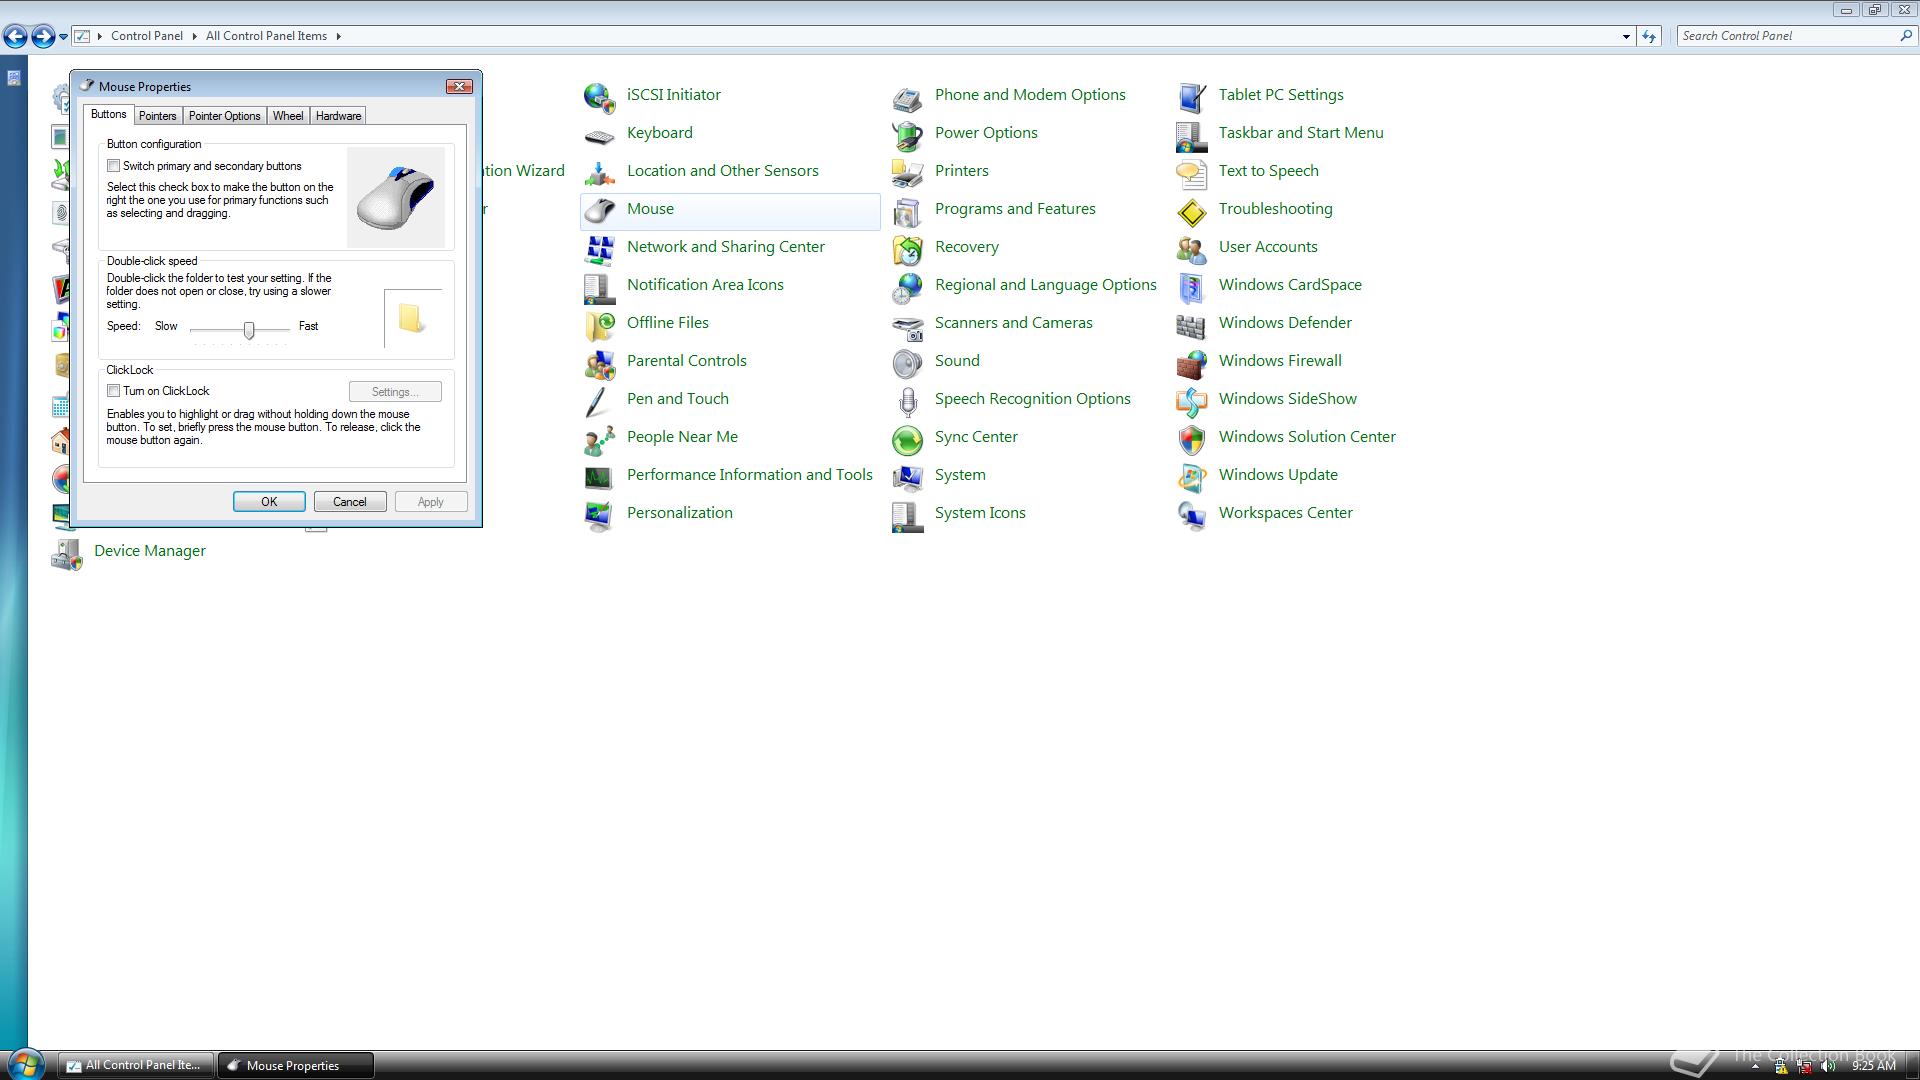
Task: Click the volume icon in system tray
Action: pos(1829,1066)
